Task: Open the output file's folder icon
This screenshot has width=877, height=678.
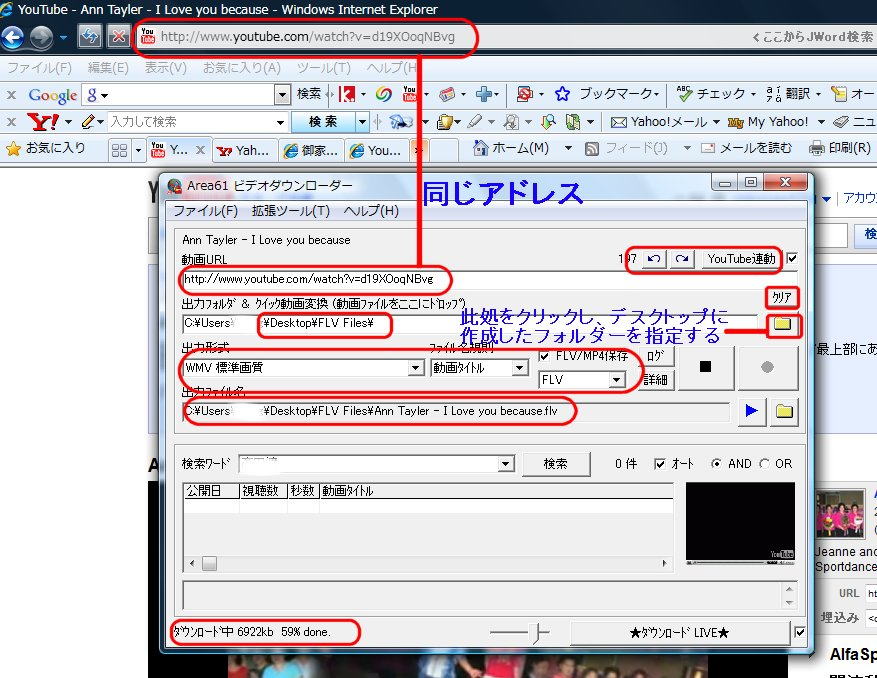Action: (784, 411)
